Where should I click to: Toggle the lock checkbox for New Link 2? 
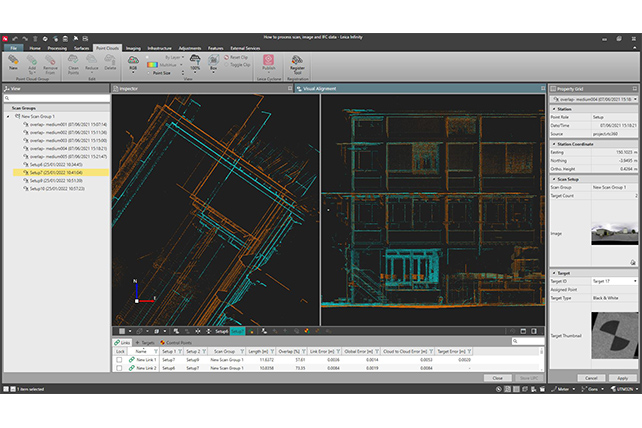[120, 368]
